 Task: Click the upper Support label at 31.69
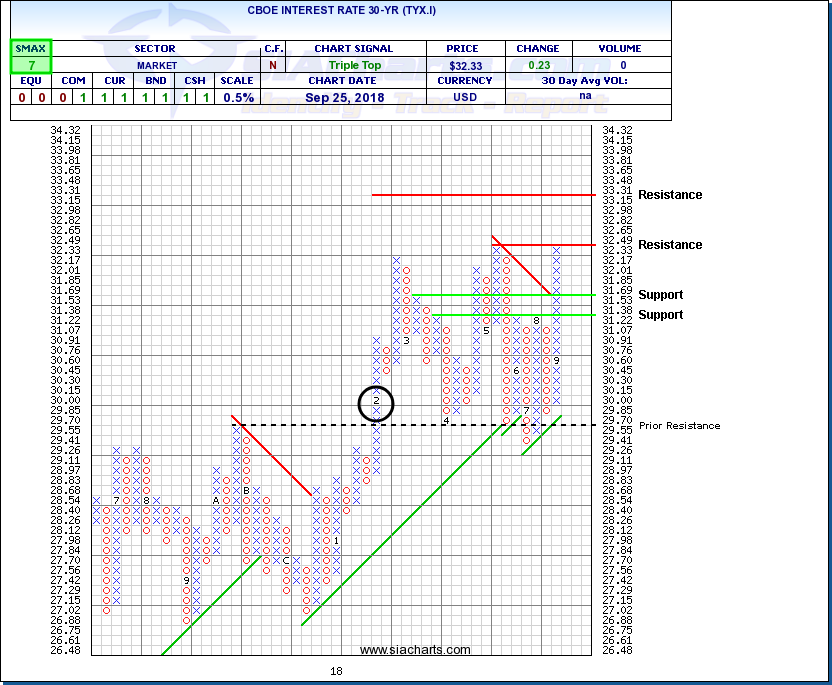(661, 295)
